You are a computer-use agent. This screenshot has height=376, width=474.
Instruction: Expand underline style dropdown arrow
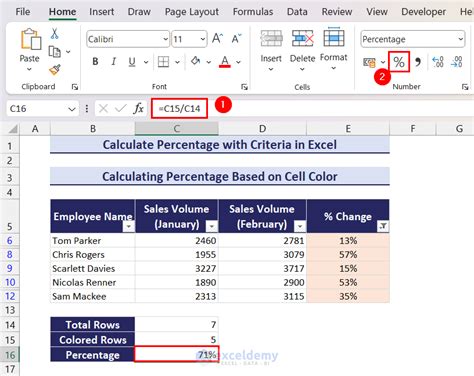(x=146, y=62)
